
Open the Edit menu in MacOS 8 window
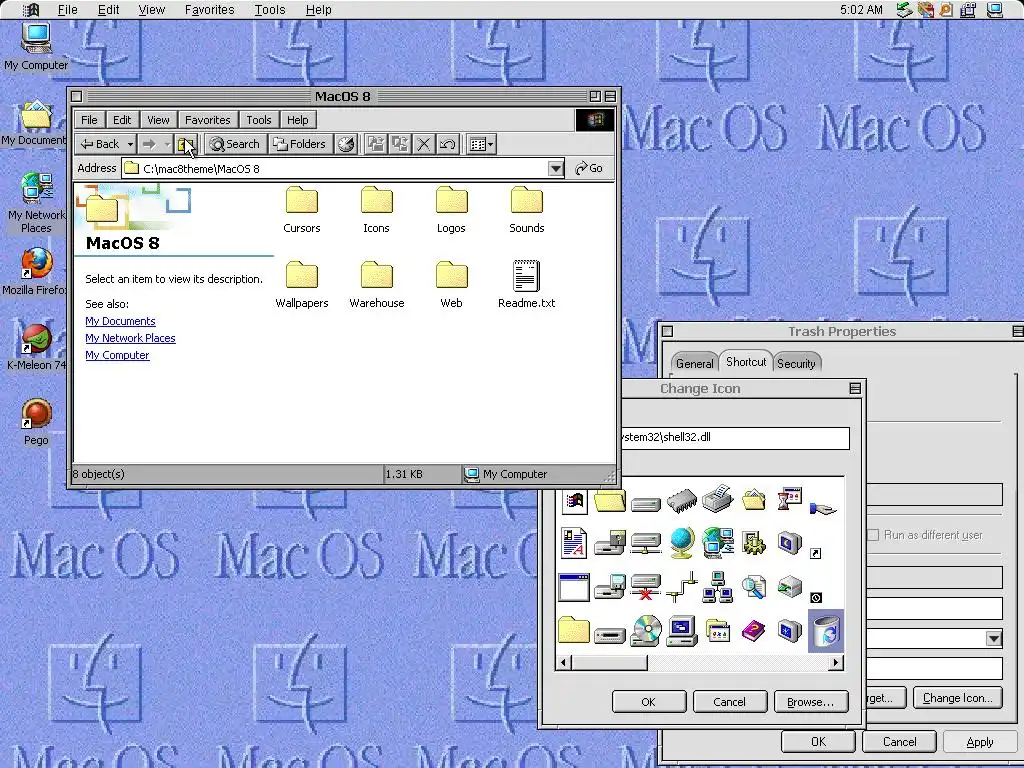122,120
